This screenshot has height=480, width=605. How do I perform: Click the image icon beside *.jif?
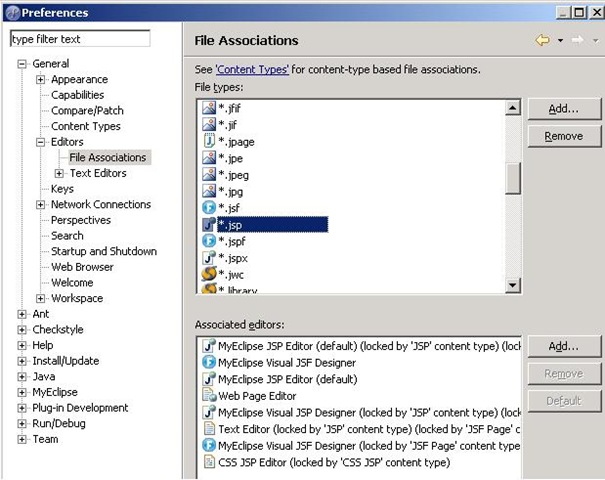(209, 125)
